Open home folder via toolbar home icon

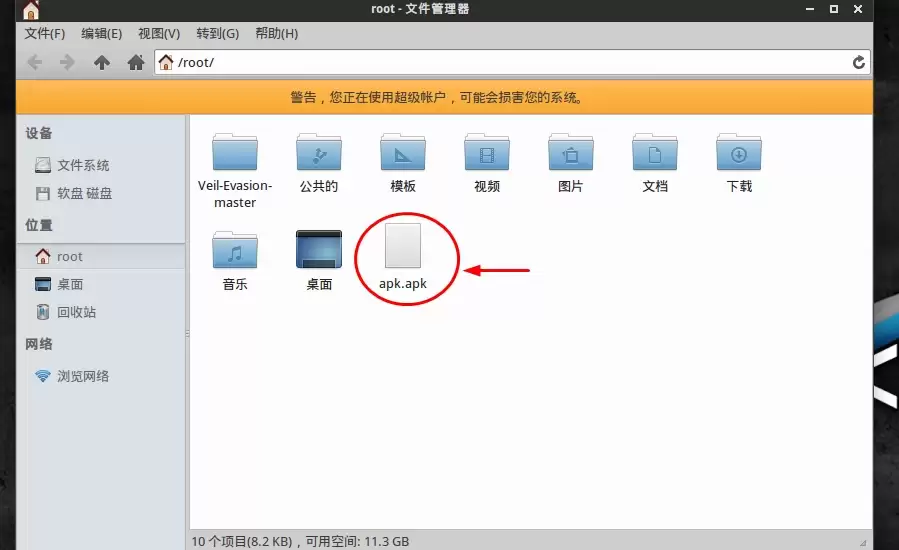(136, 62)
